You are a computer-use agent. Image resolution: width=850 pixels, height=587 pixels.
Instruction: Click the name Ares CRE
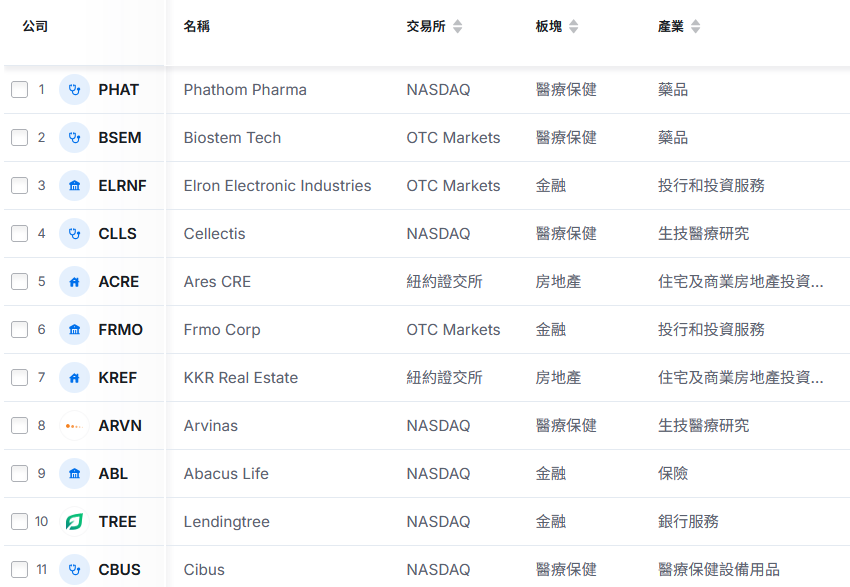[217, 282]
